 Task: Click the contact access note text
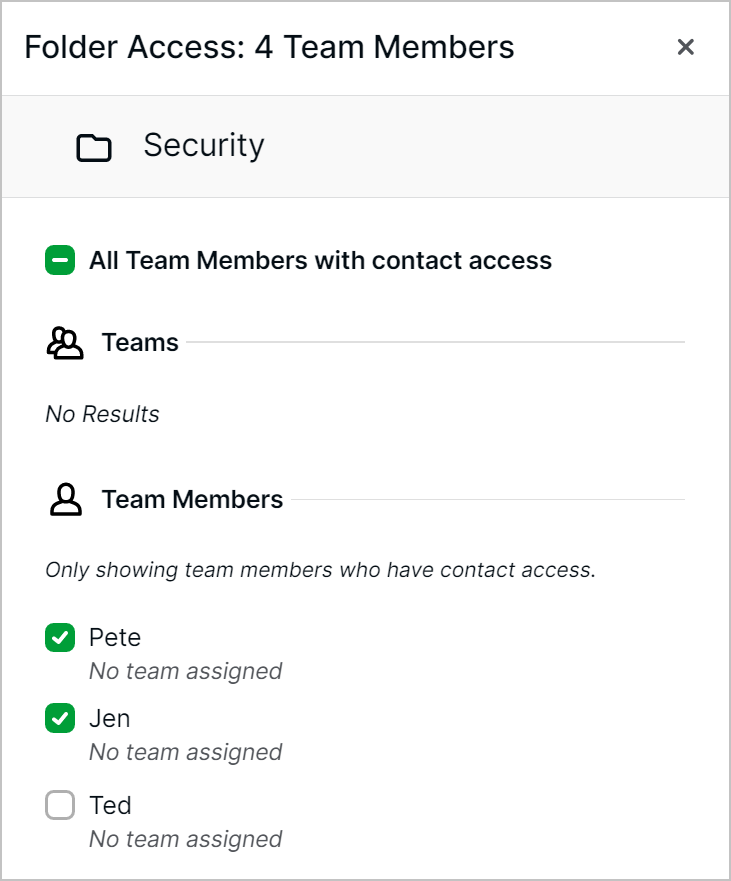tap(320, 571)
